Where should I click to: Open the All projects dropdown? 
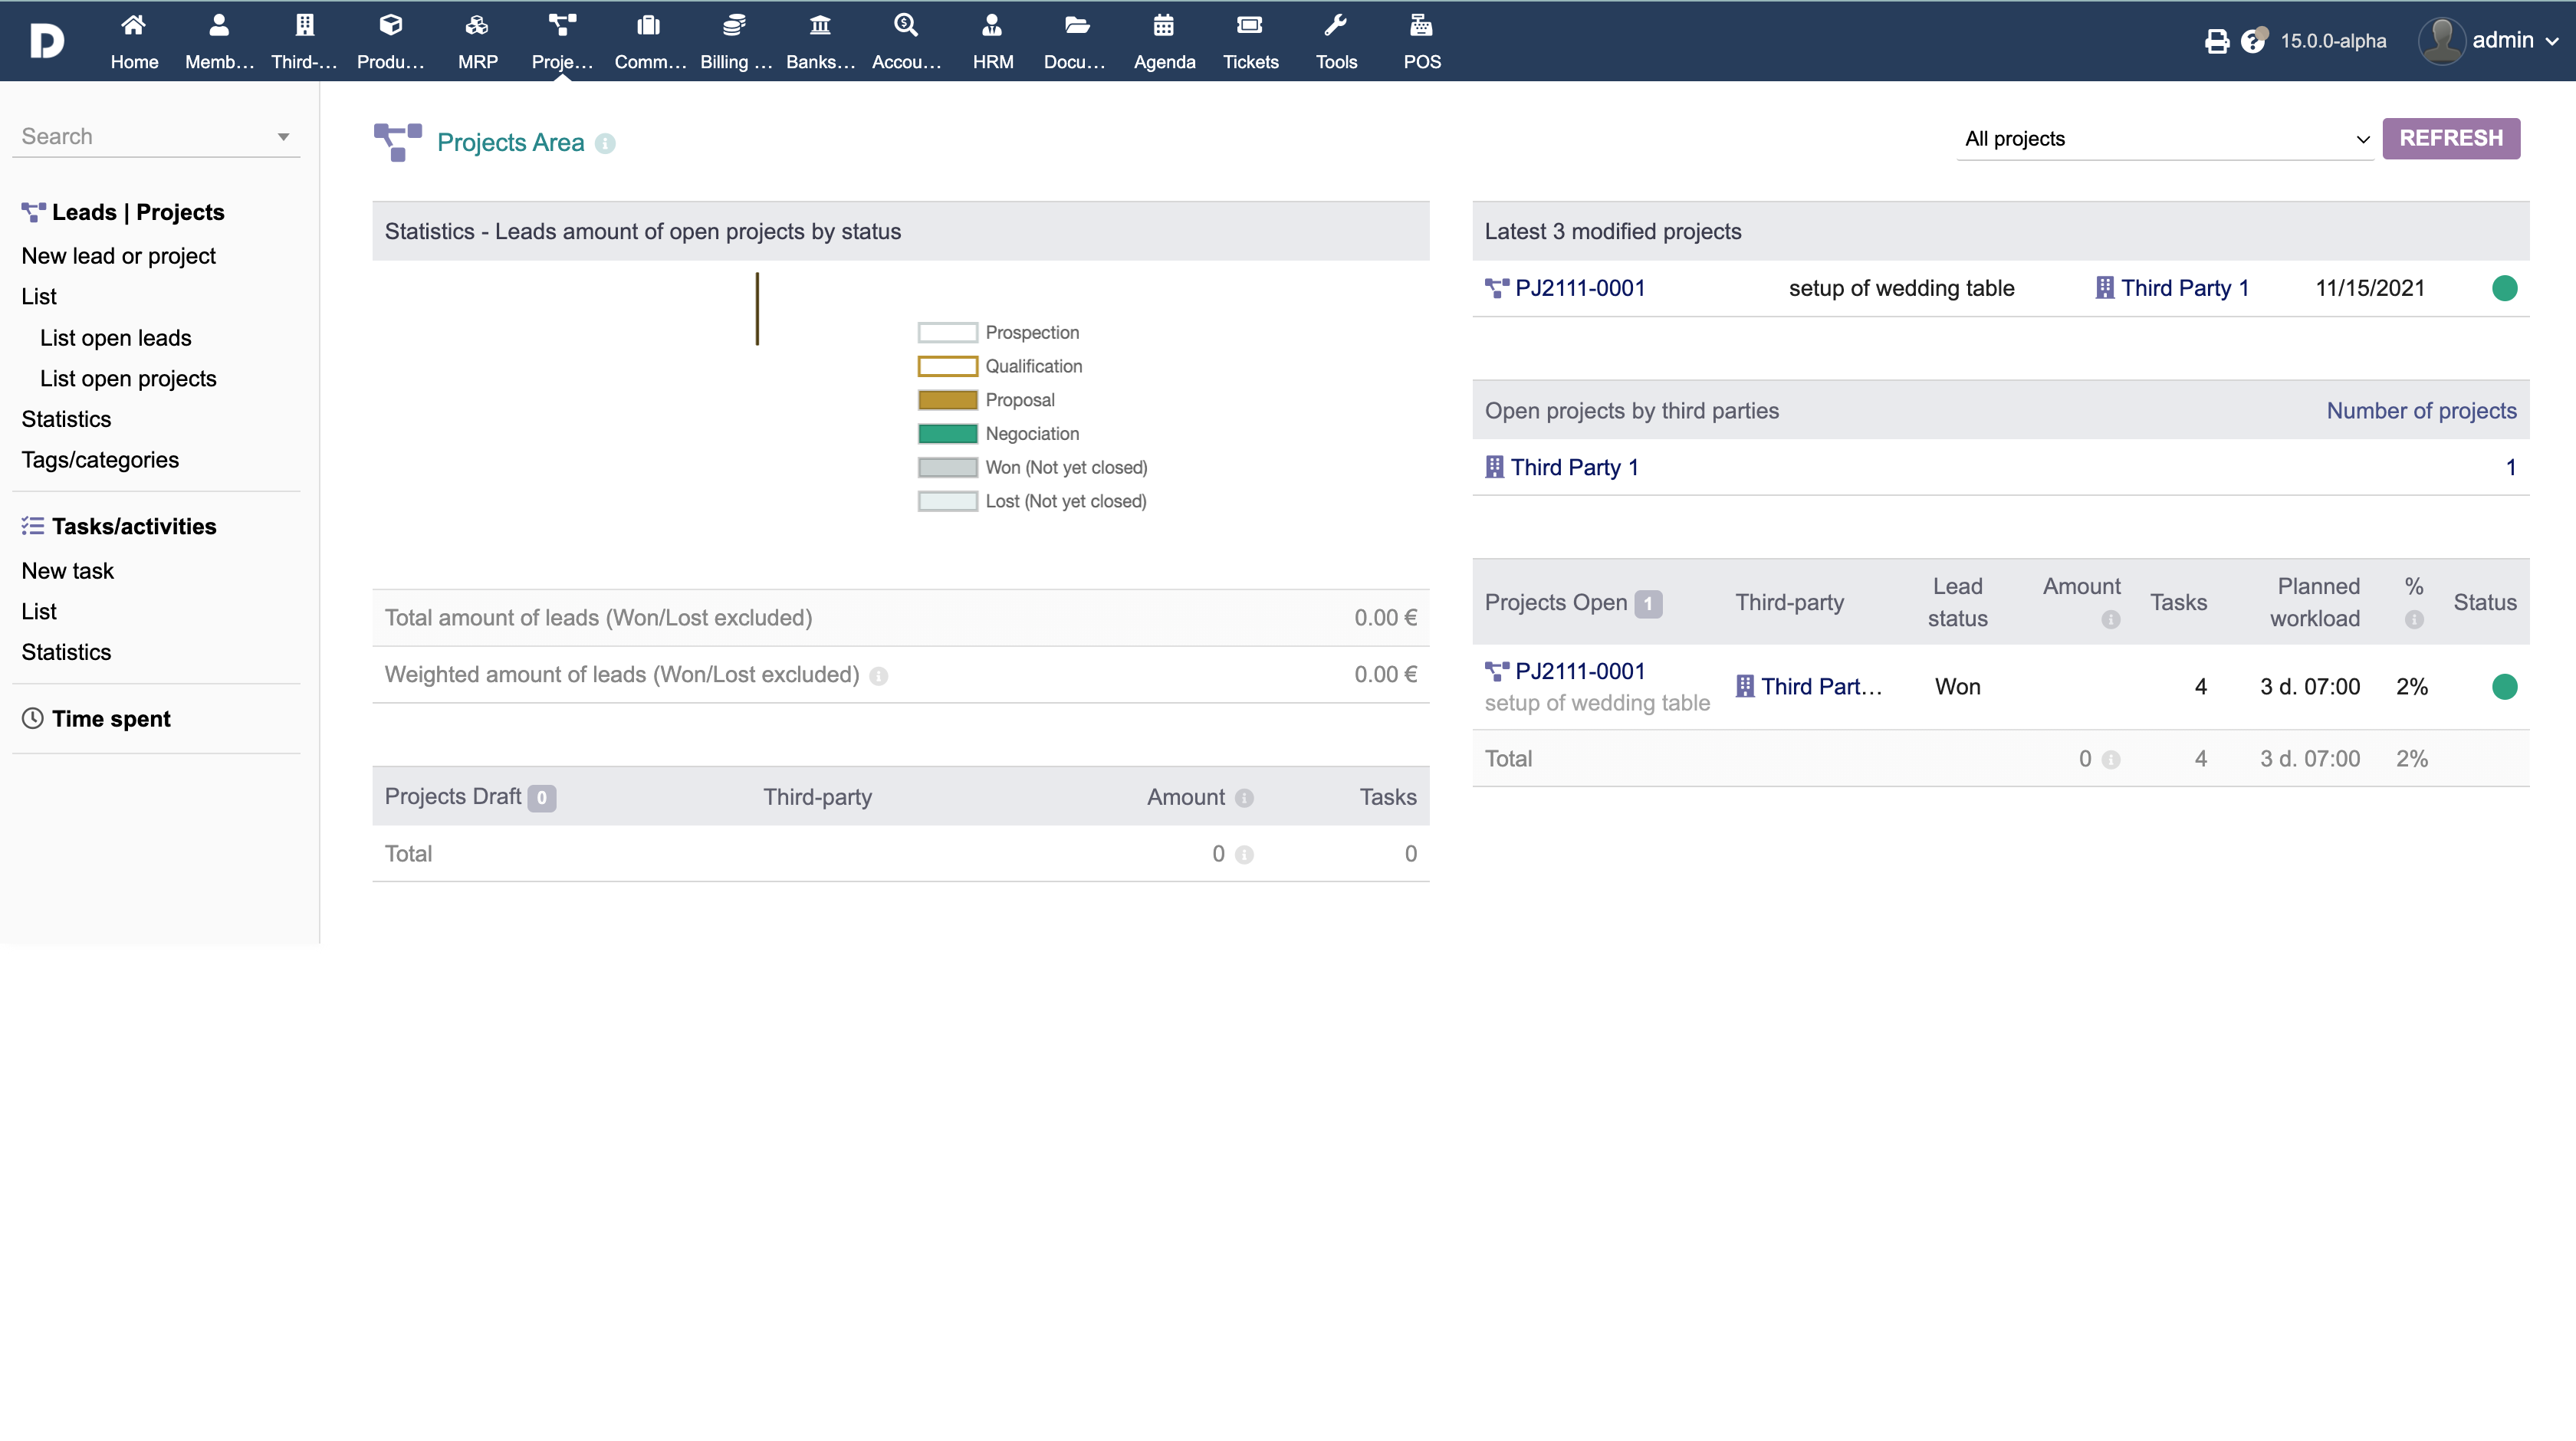2164,139
